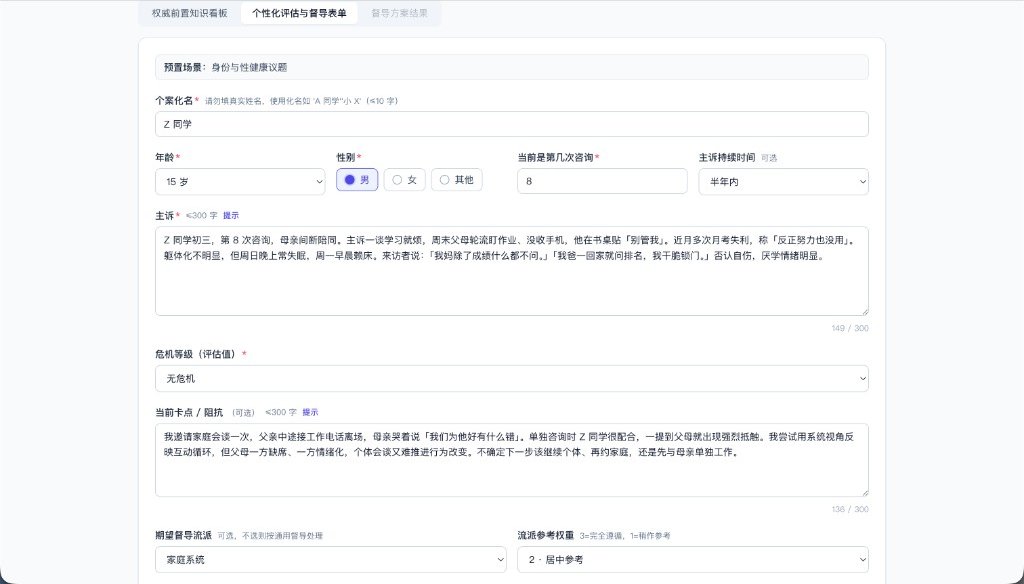Open 期望督导流派 dropdown showing 家庭系统
This screenshot has width=1024, height=584.
(x=330, y=560)
